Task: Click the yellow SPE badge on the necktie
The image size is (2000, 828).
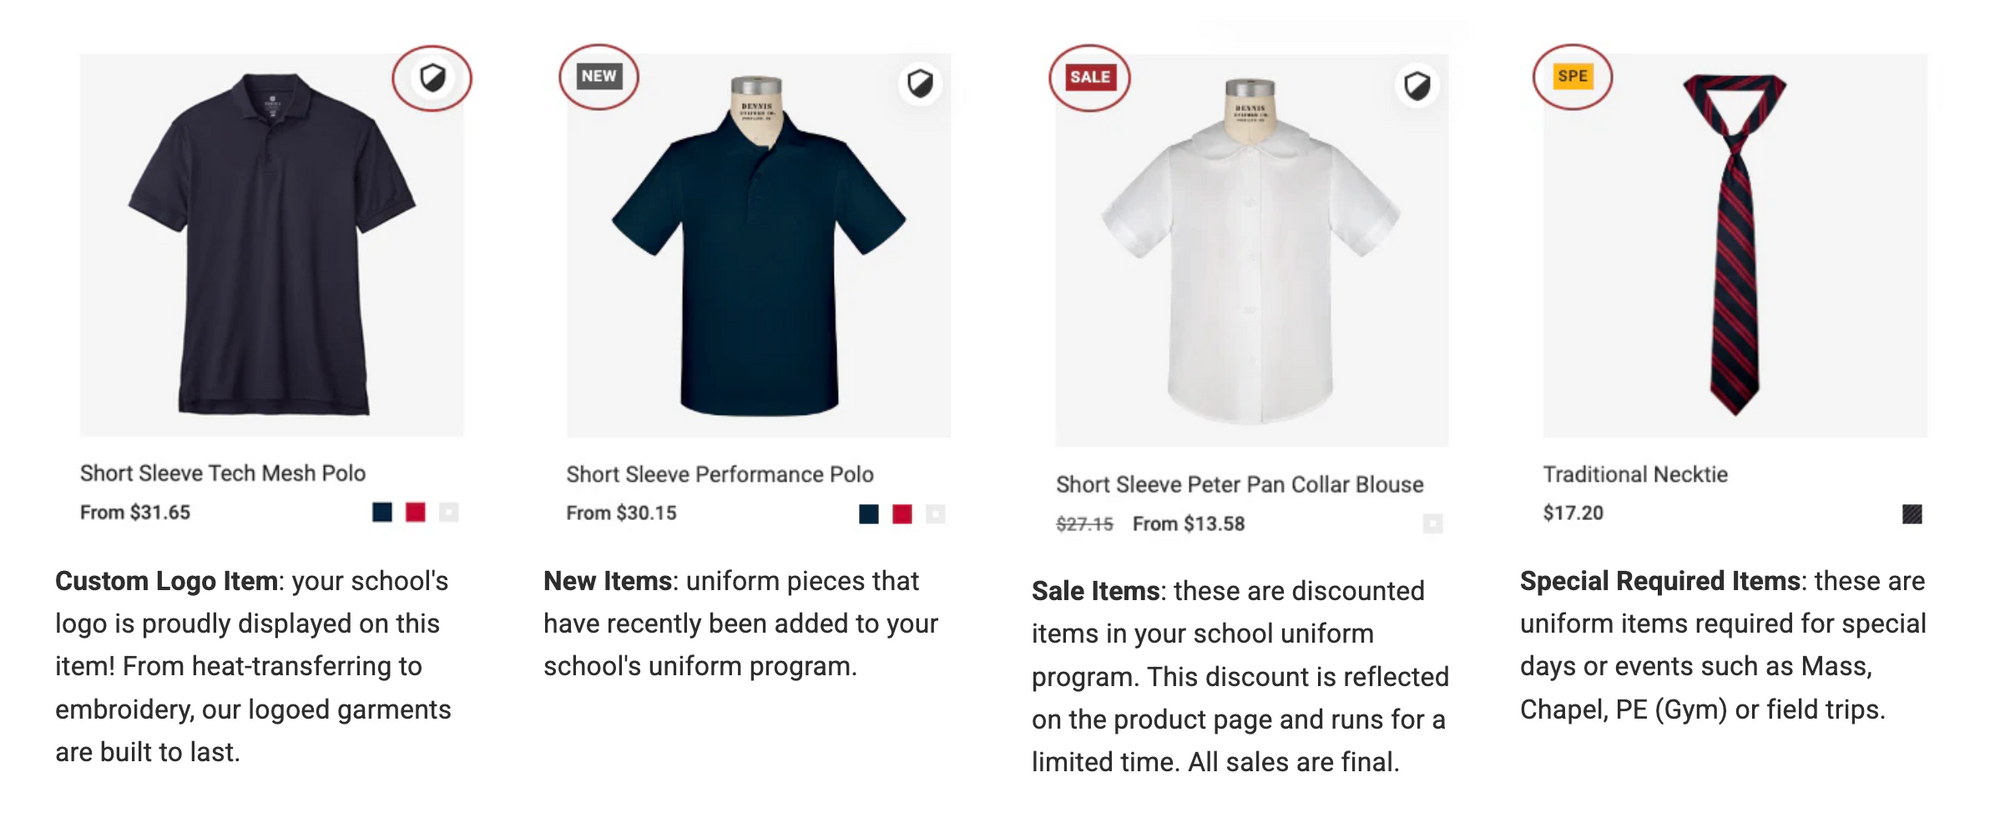Action: [x=1572, y=76]
